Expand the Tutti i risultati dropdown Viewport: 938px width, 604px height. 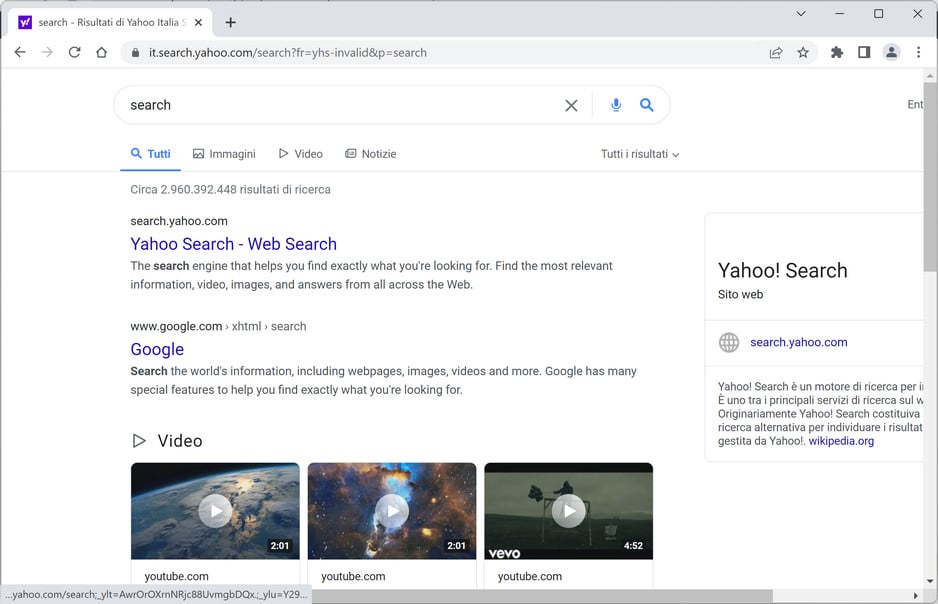click(x=640, y=154)
